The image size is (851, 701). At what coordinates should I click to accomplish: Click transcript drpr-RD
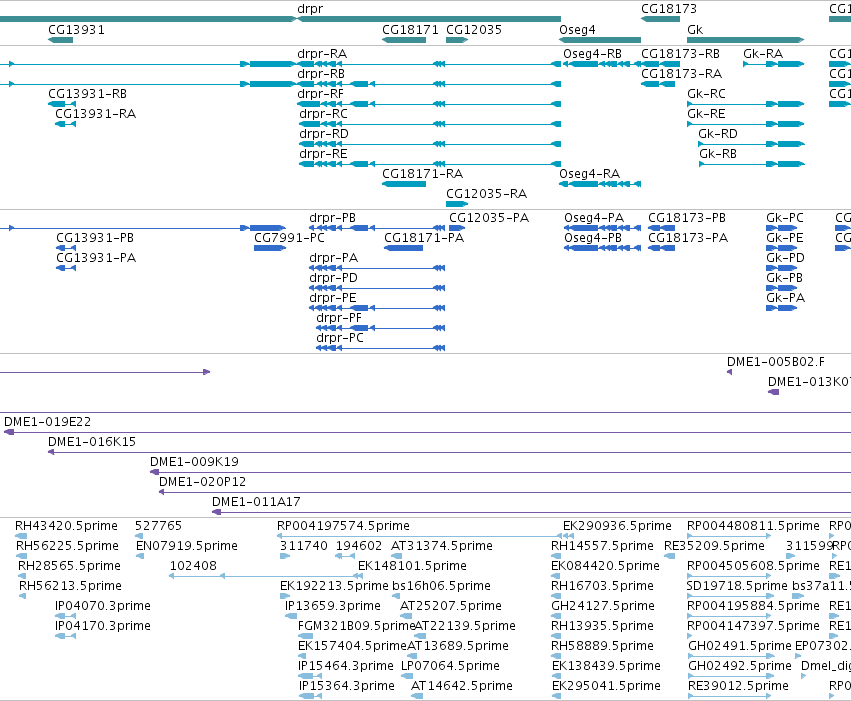(x=324, y=134)
